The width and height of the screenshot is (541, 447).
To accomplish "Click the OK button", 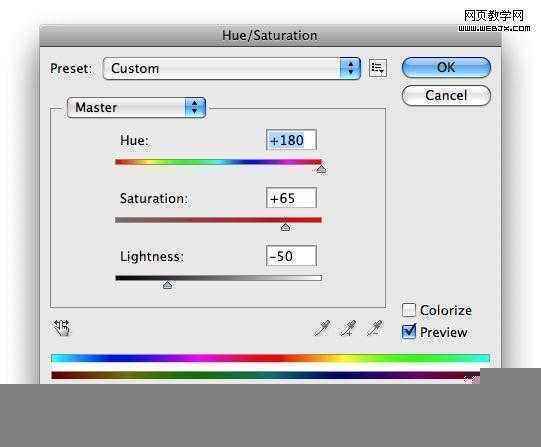I will (446, 67).
